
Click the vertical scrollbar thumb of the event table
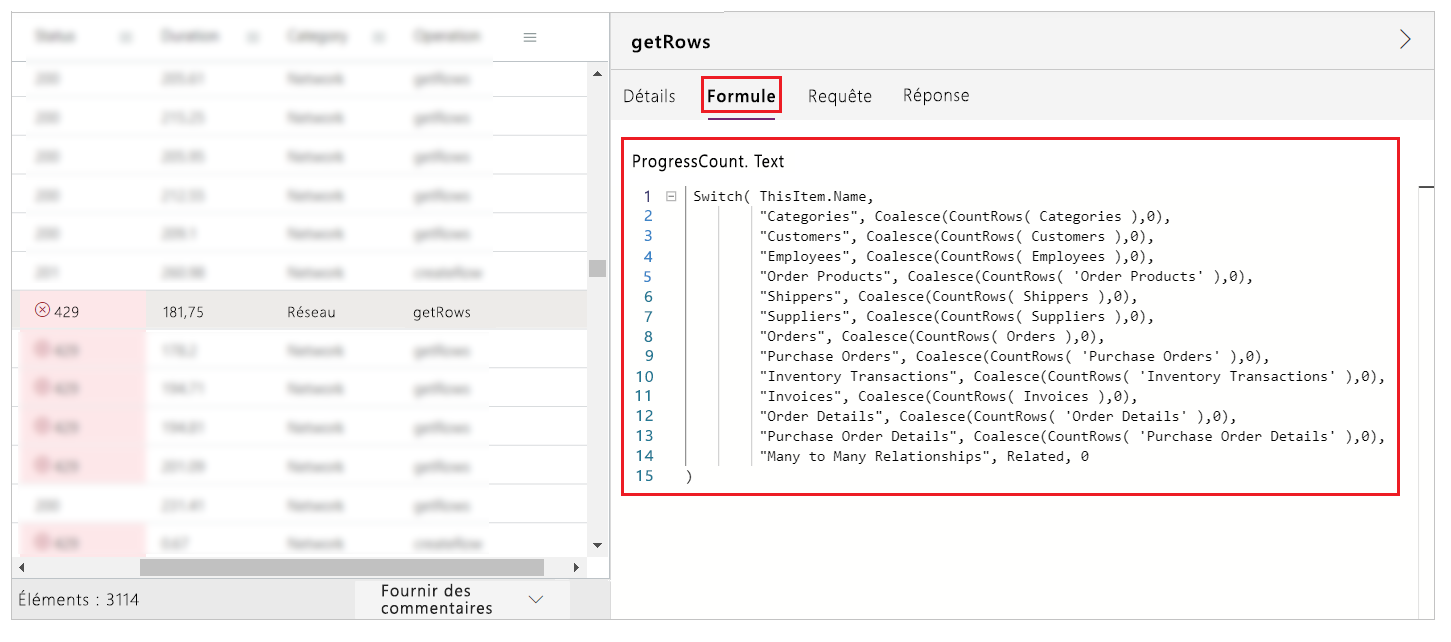(x=598, y=268)
